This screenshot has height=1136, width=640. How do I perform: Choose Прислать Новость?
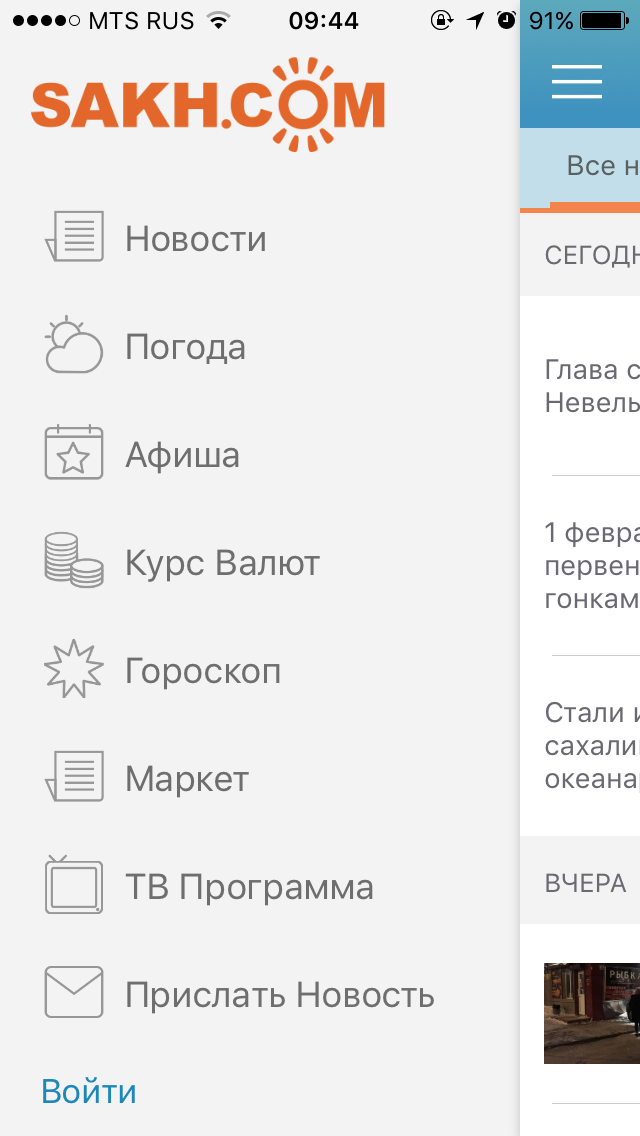[280, 995]
